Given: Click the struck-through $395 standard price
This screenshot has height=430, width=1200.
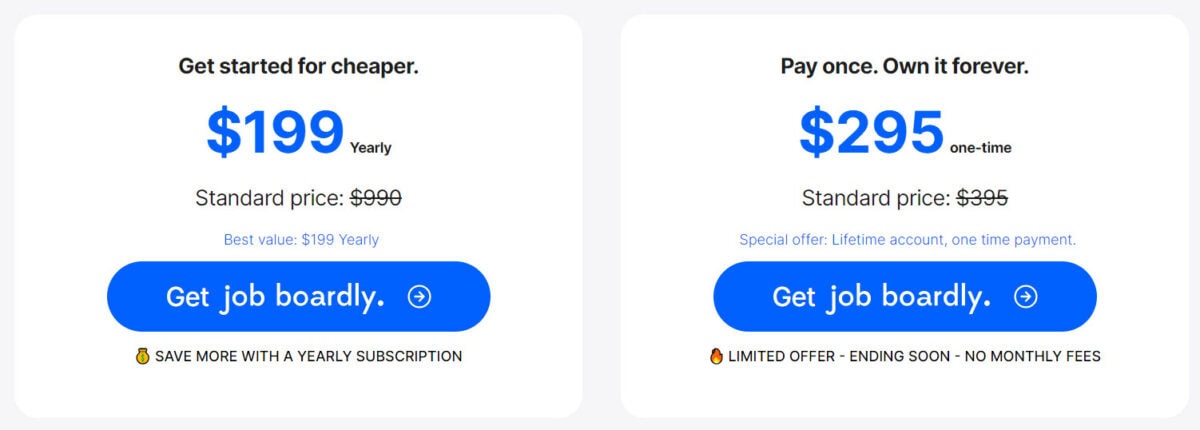Looking at the screenshot, I should (x=982, y=198).
